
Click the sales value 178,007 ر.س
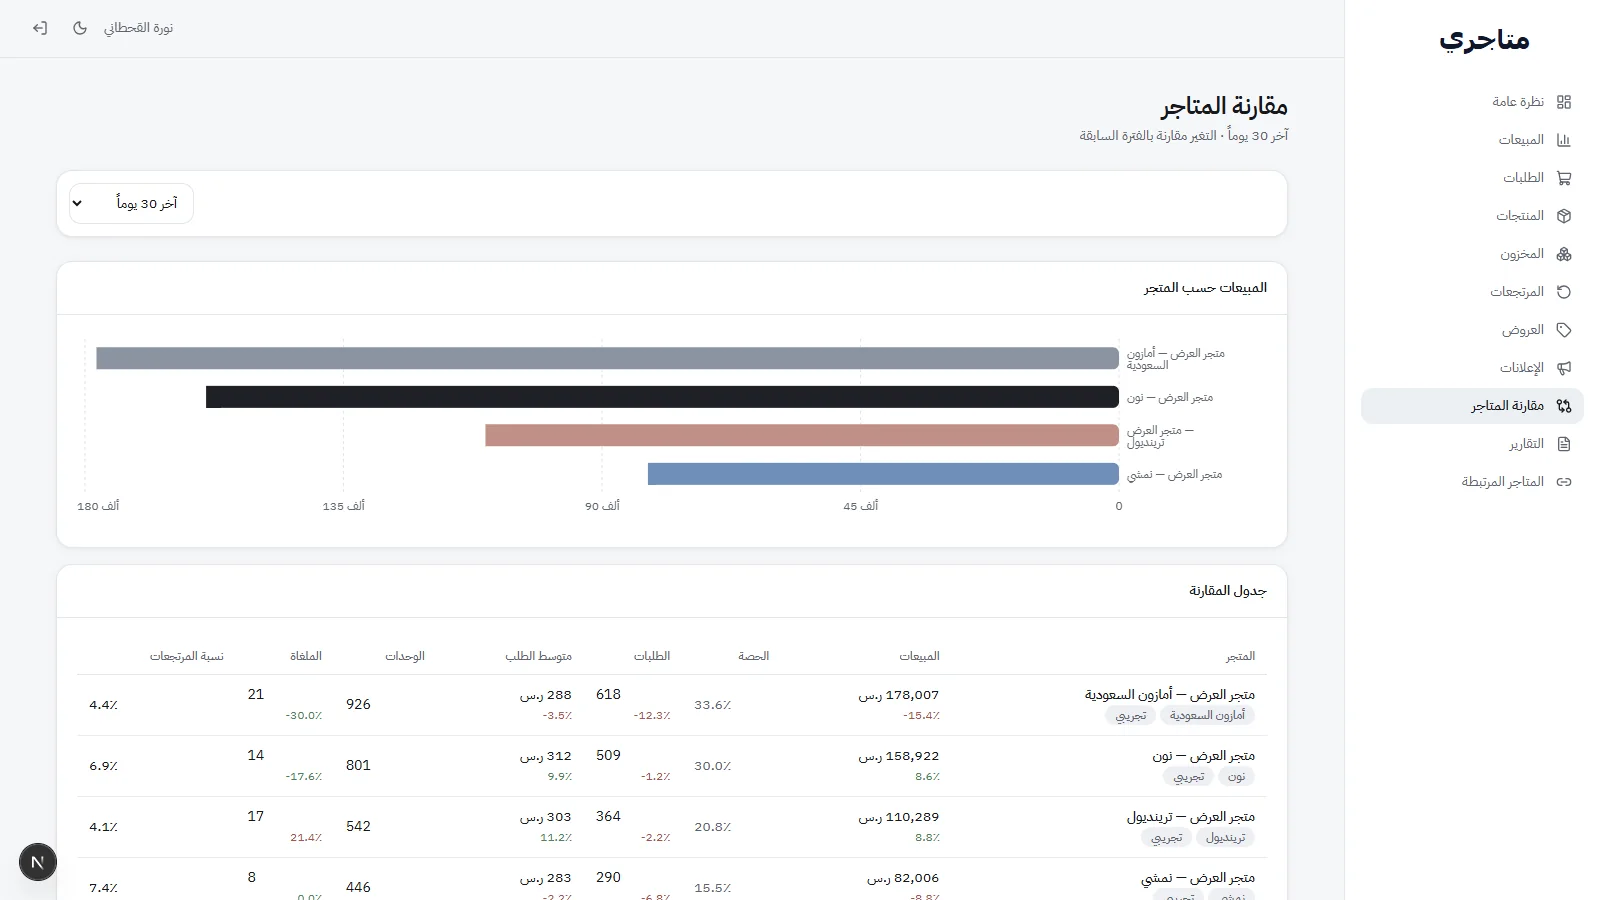point(898,695)
